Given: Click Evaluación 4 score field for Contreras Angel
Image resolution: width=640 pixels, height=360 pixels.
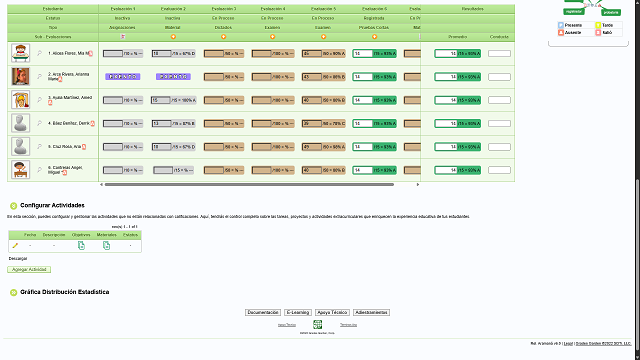Looking at the screenshot, I should 262,170.
